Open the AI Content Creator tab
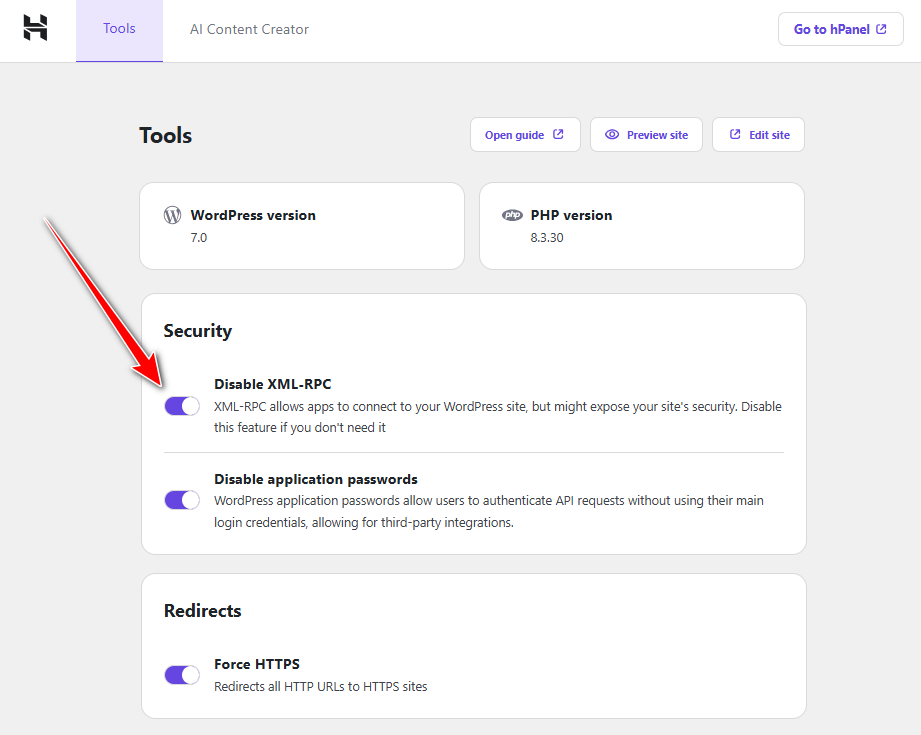The height and width of the screenshot is (735, 921). click(x=249, y=29)
